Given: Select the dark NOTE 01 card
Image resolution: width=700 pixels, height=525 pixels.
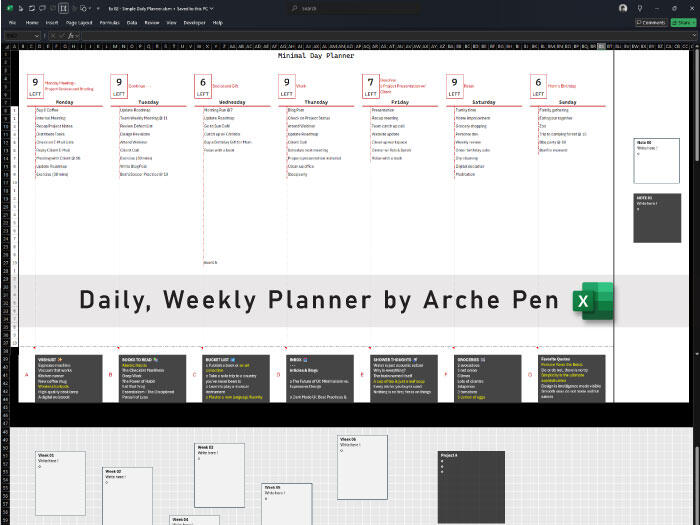Looking at the screenshot, I should [656, 218].
